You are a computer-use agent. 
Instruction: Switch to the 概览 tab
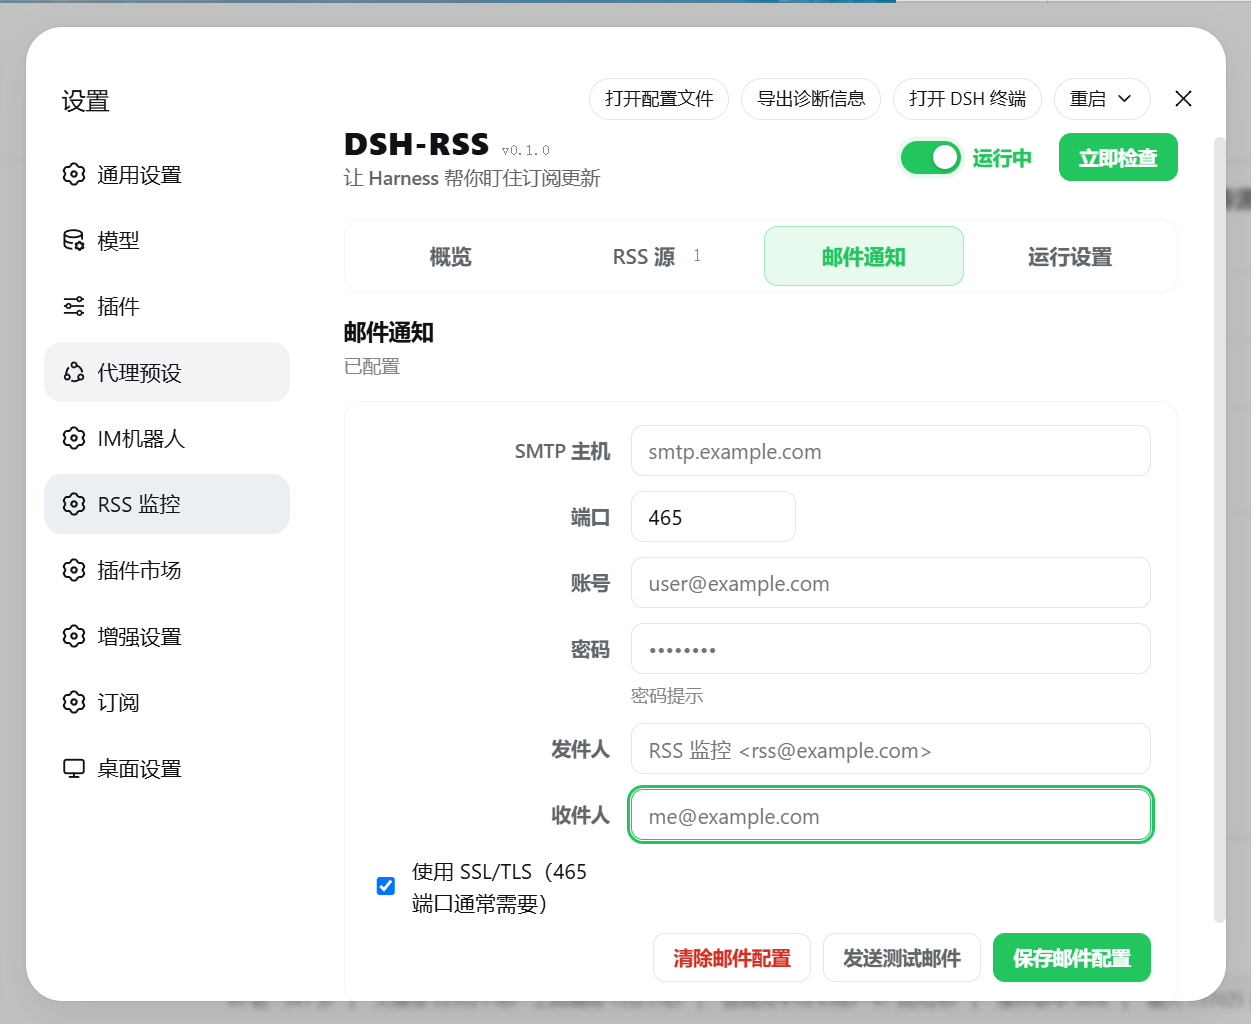[x=450, y=257]
